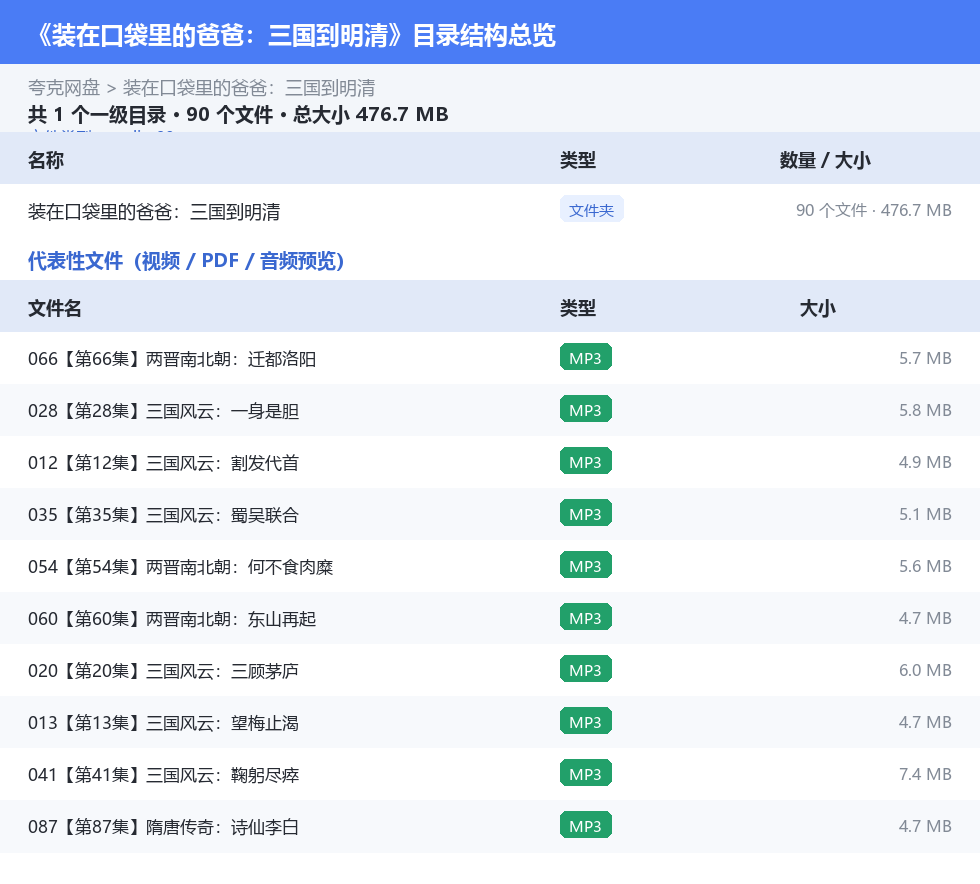This screenshot has width=980, height=884.
Task: Click size 4.7 MB of 东山再起
Action: [x=925, y=618]
